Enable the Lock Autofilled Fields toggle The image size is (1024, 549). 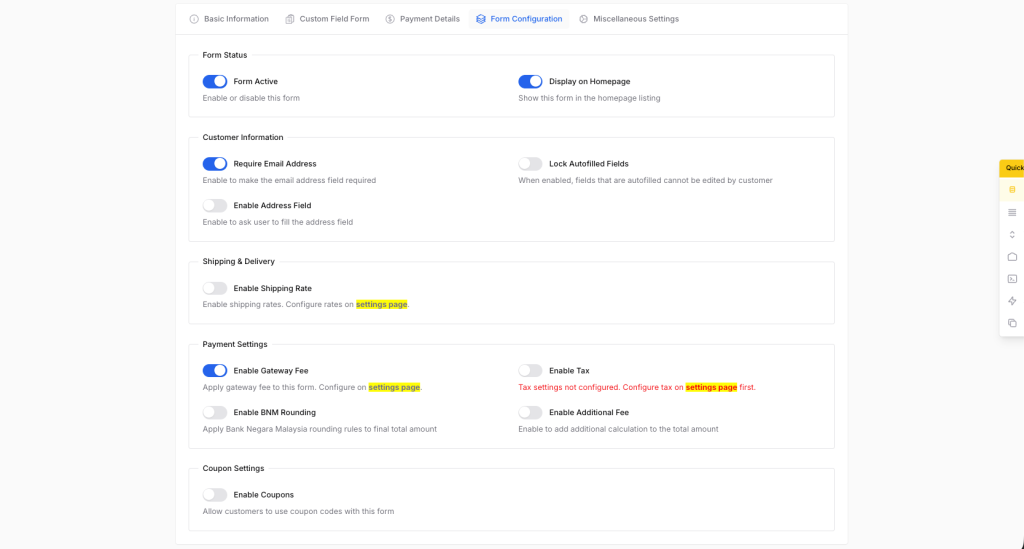(530, 164)
